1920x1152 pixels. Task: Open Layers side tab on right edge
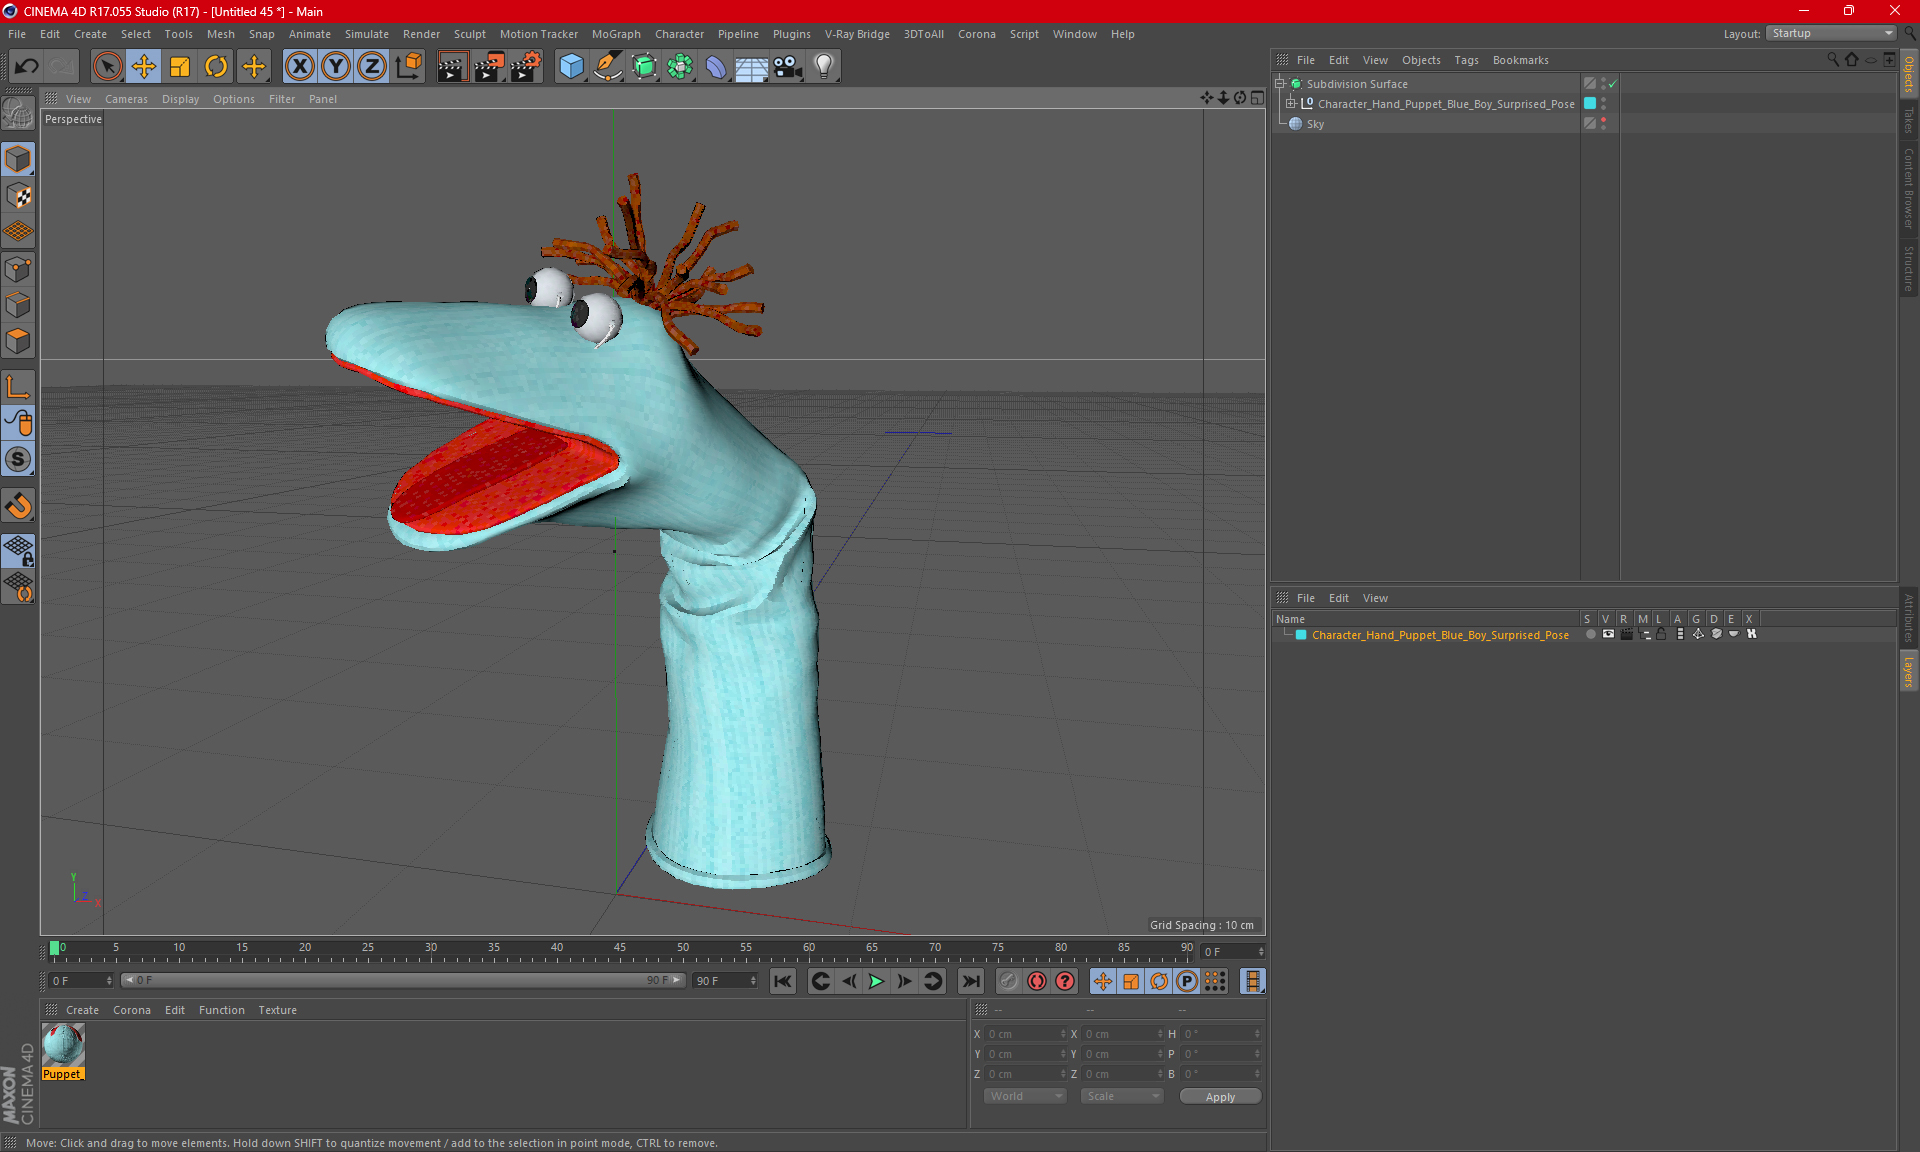1909,671
